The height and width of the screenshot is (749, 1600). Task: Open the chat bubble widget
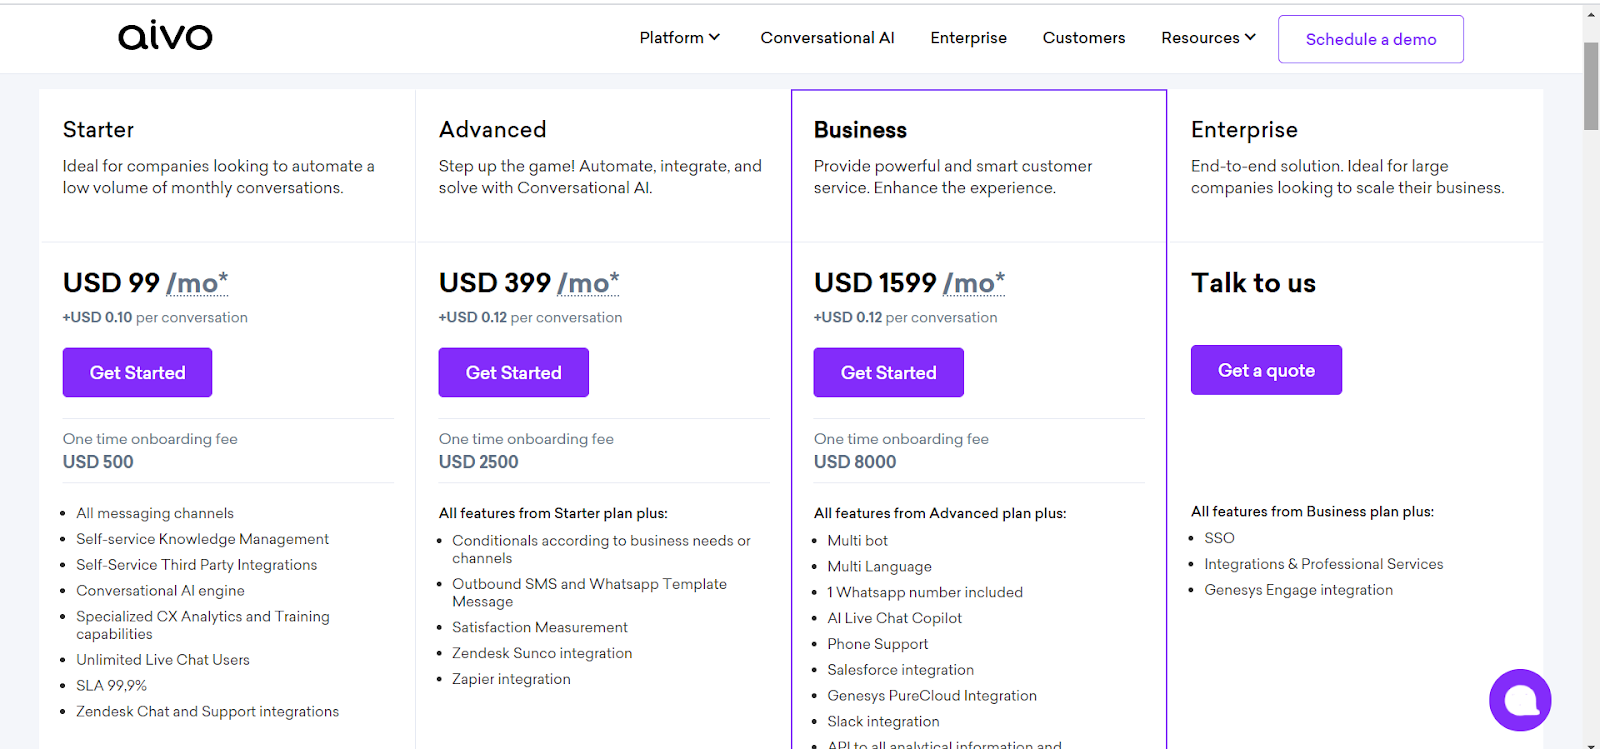point(1519,700)
